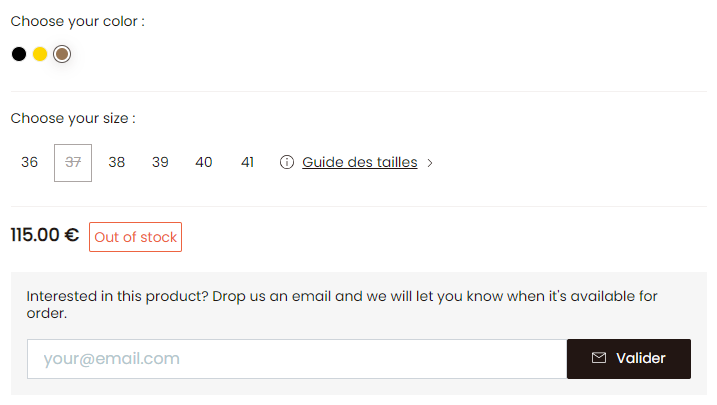This screenshot has height=405, width=717.
Task: Choose size 41
Action: 247,162
